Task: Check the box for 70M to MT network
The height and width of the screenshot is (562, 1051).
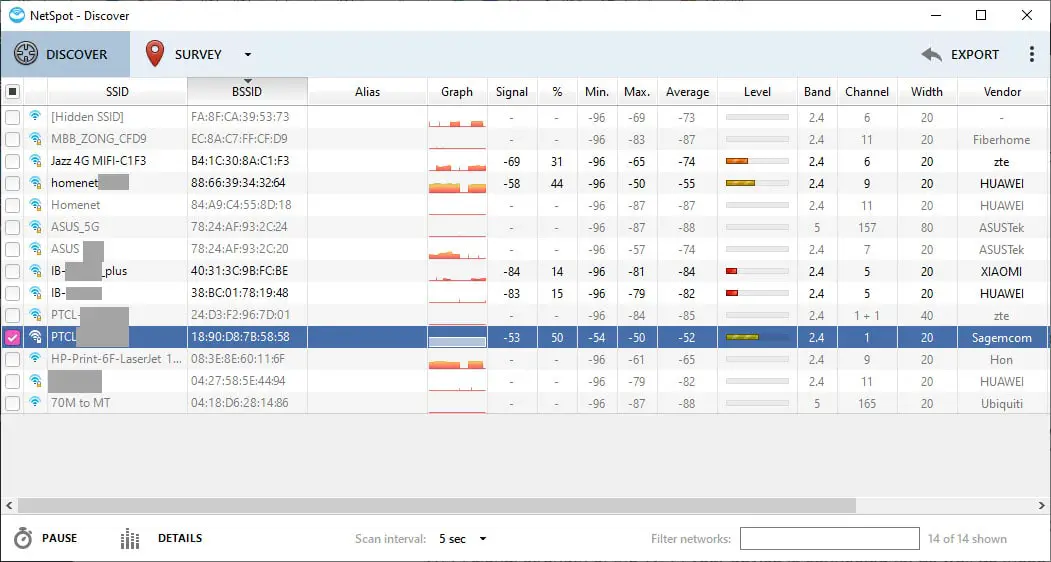Action: (x=13, y=404)
